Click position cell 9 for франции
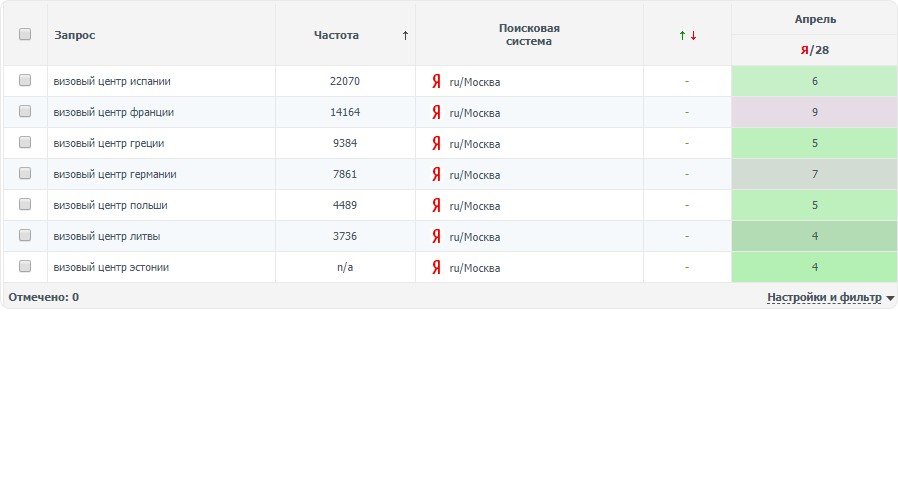The width and height of the screenshot is (898, 489). click(814, 112)
